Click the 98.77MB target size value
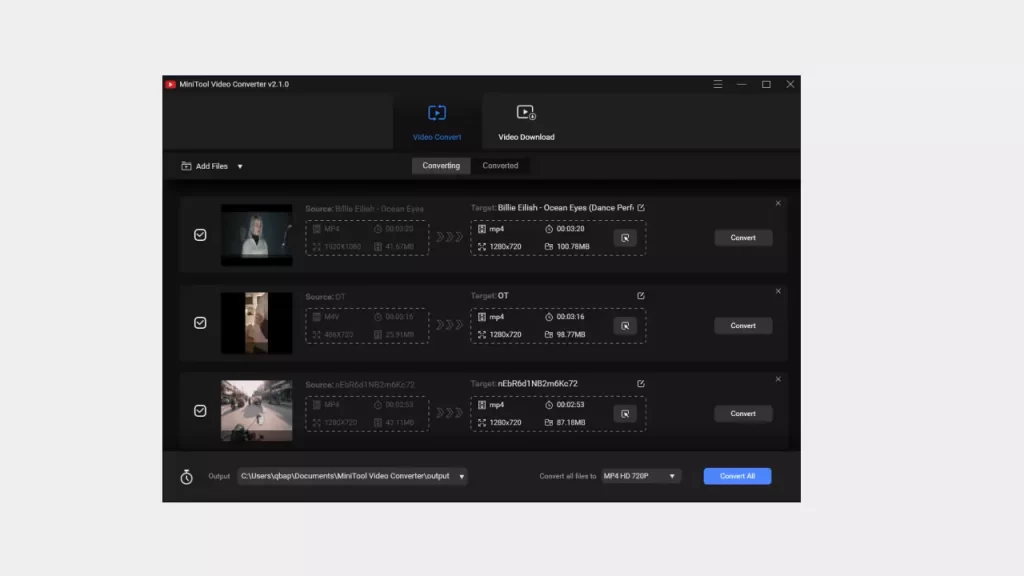The height and width of the screenshot is (576, 1024). pyautogui.click(x=571, y=335)
